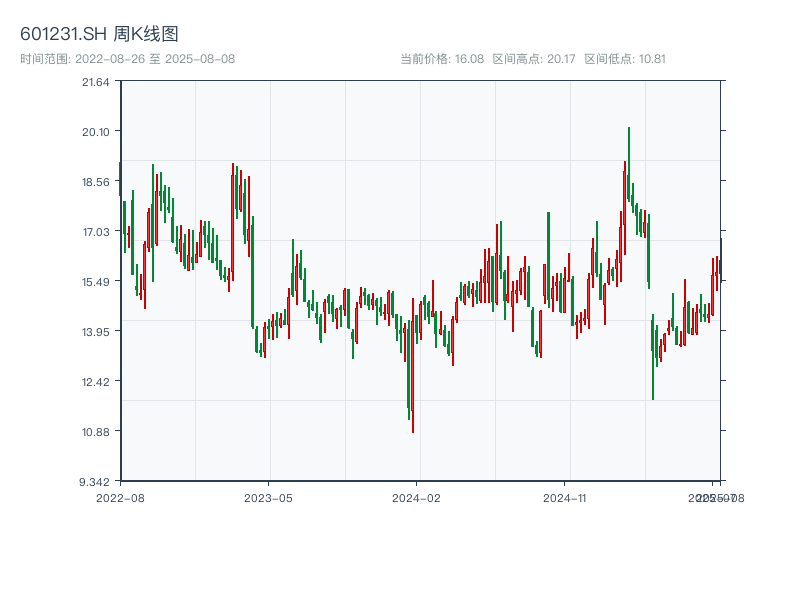Click the 区间低点 10.81 label
Image resolution: width=800 pixels, height=600 pixels.
point(624,59)
